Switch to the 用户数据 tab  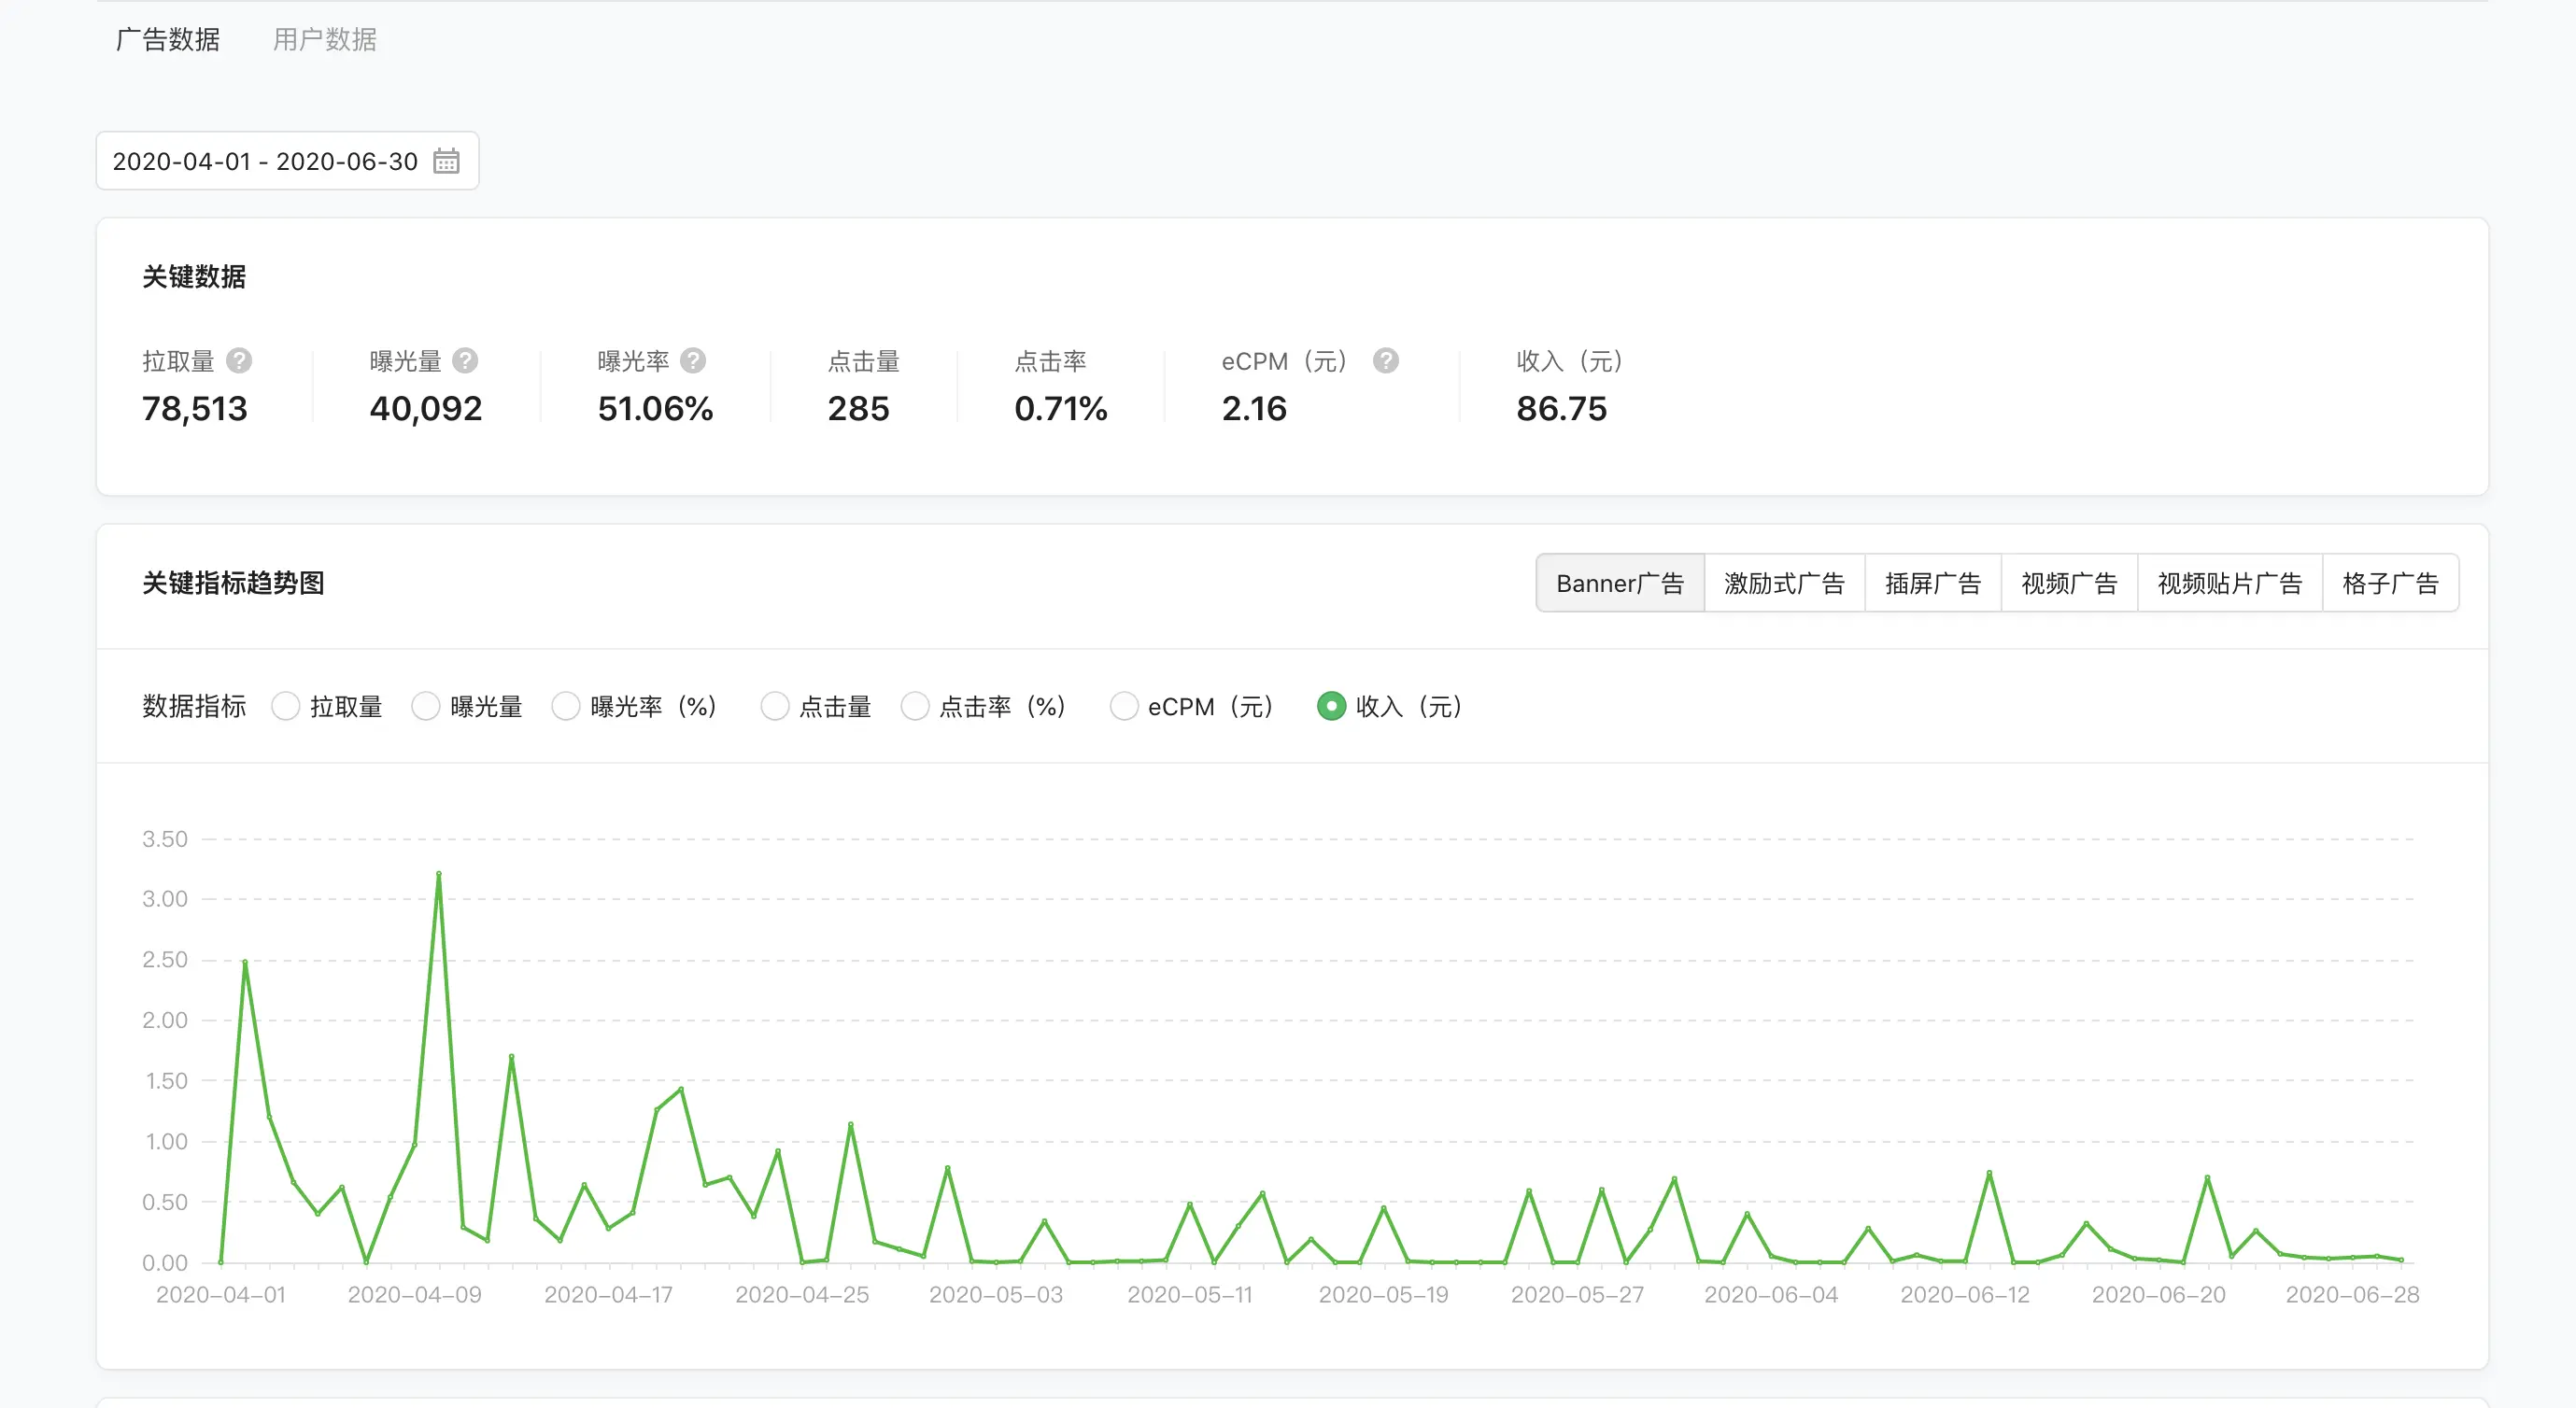click(x=323, y=39)
